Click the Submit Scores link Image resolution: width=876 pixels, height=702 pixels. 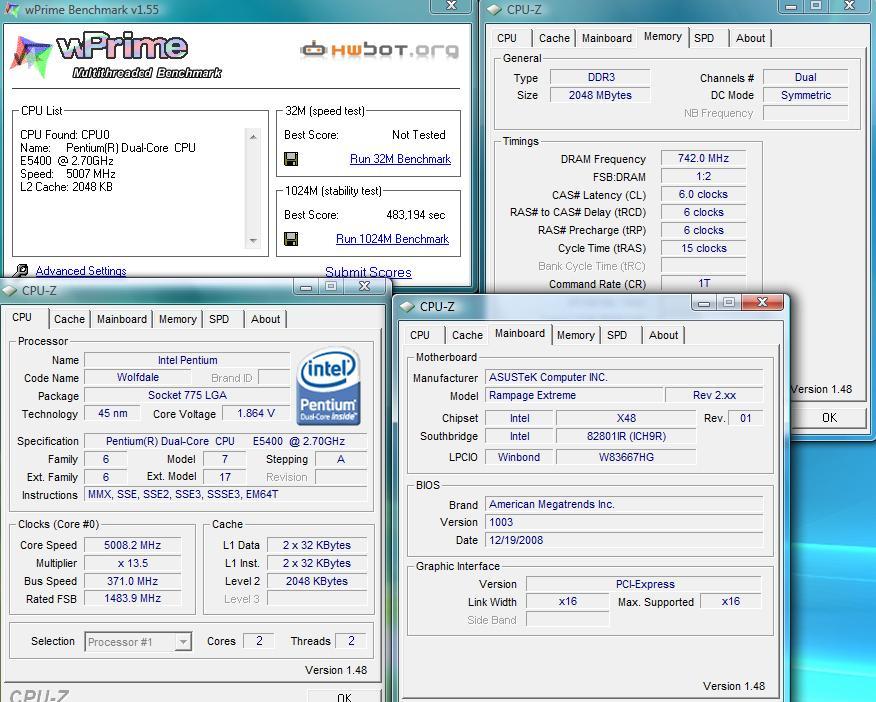tap(368, 272)
